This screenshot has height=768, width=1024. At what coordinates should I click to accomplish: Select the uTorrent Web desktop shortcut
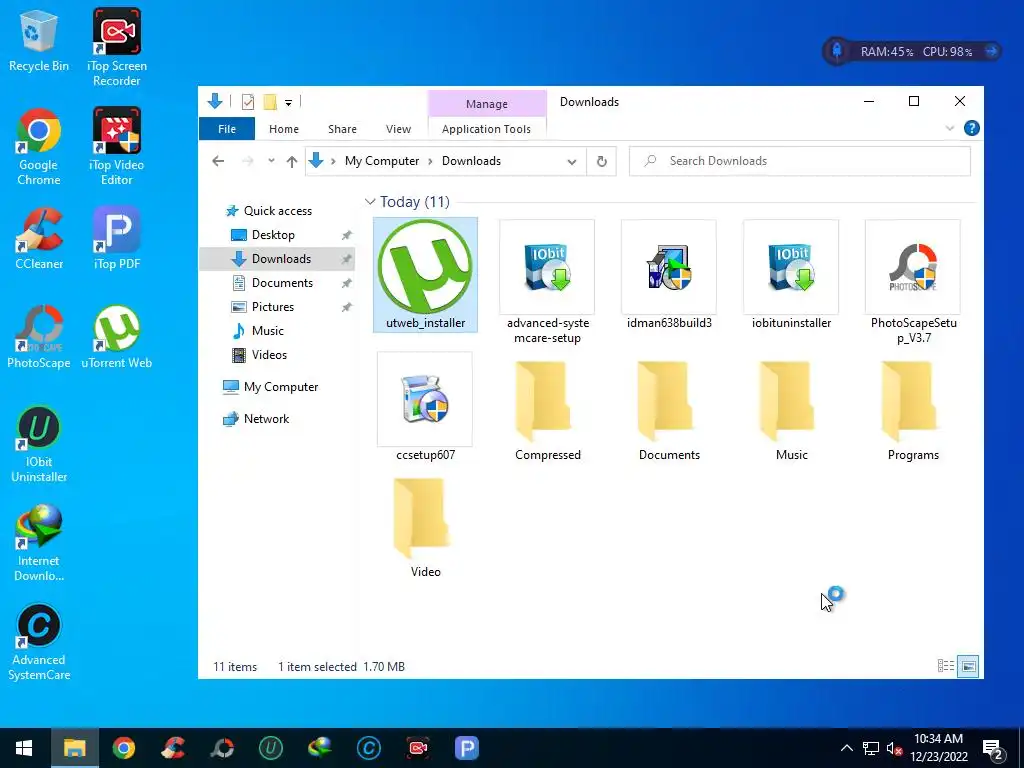pyautogui.click(x=116, y=338)
